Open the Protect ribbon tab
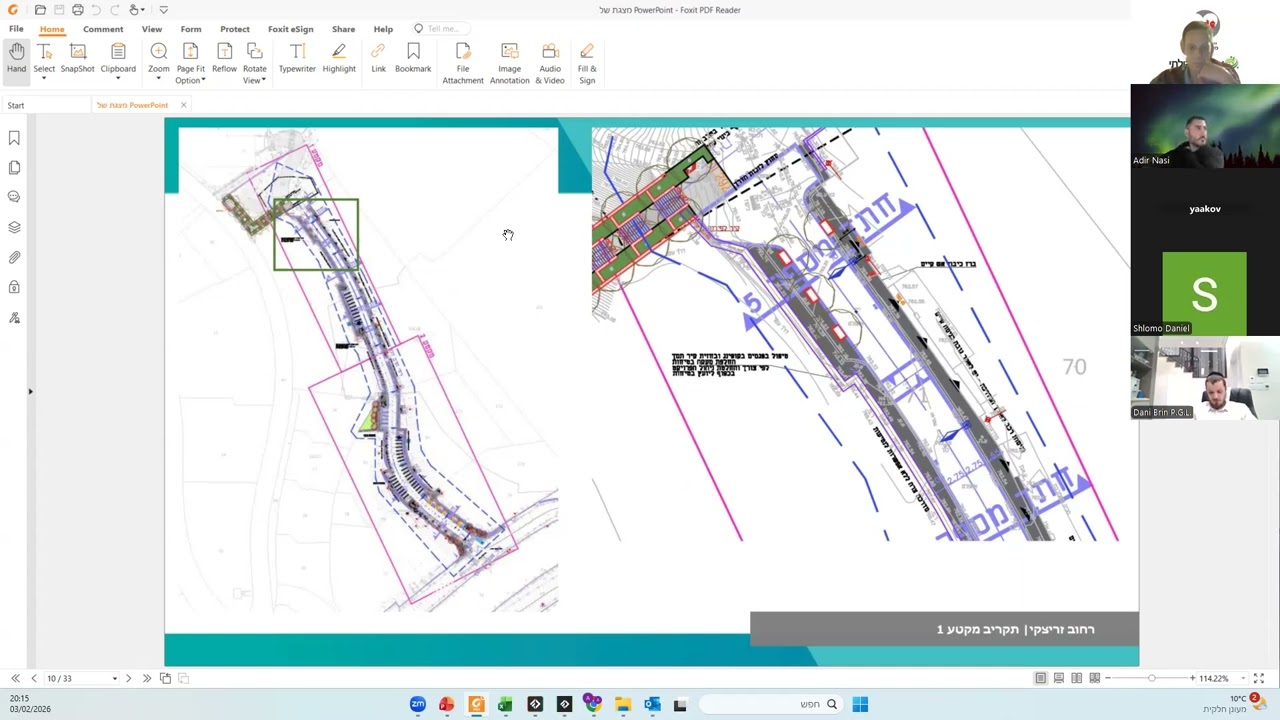1280x720 pixels. pos(235,29)
